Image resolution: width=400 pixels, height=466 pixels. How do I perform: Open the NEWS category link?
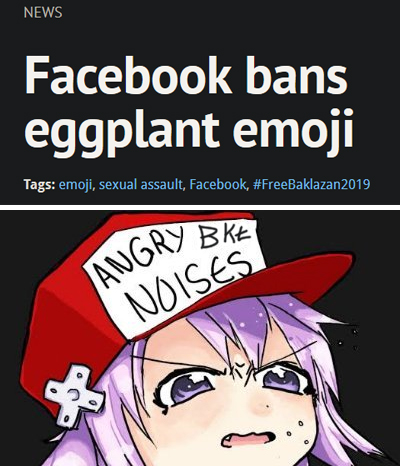(x=43, y=13)
